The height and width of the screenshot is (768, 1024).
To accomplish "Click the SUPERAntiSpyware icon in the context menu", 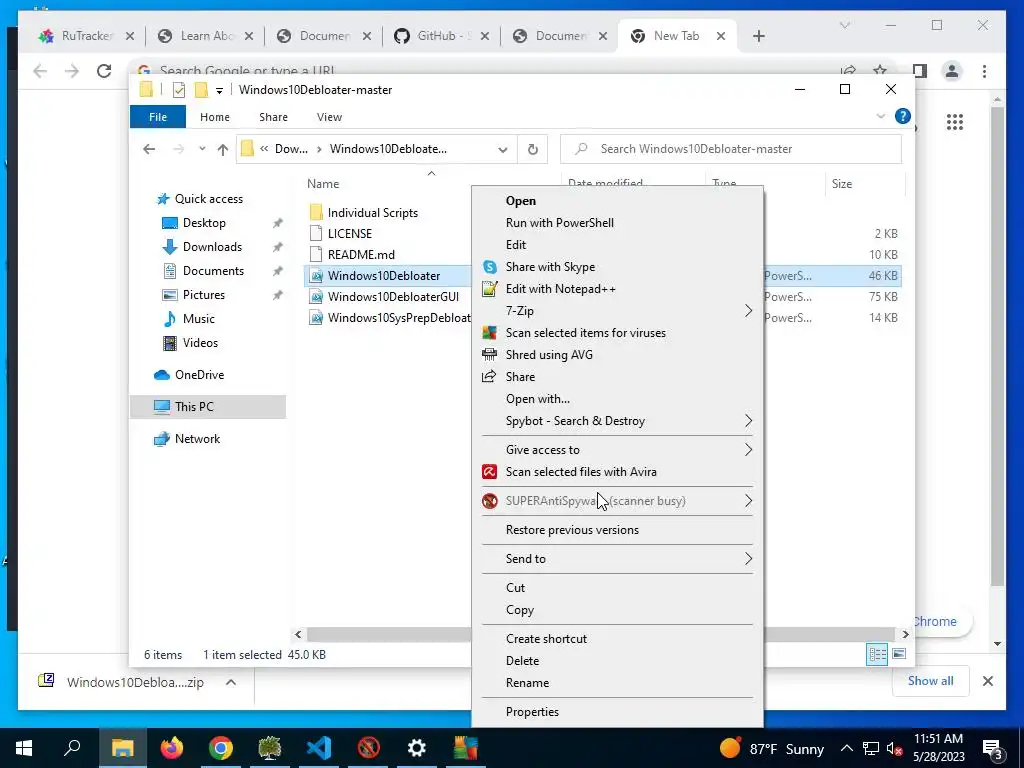I will [489, 501].
